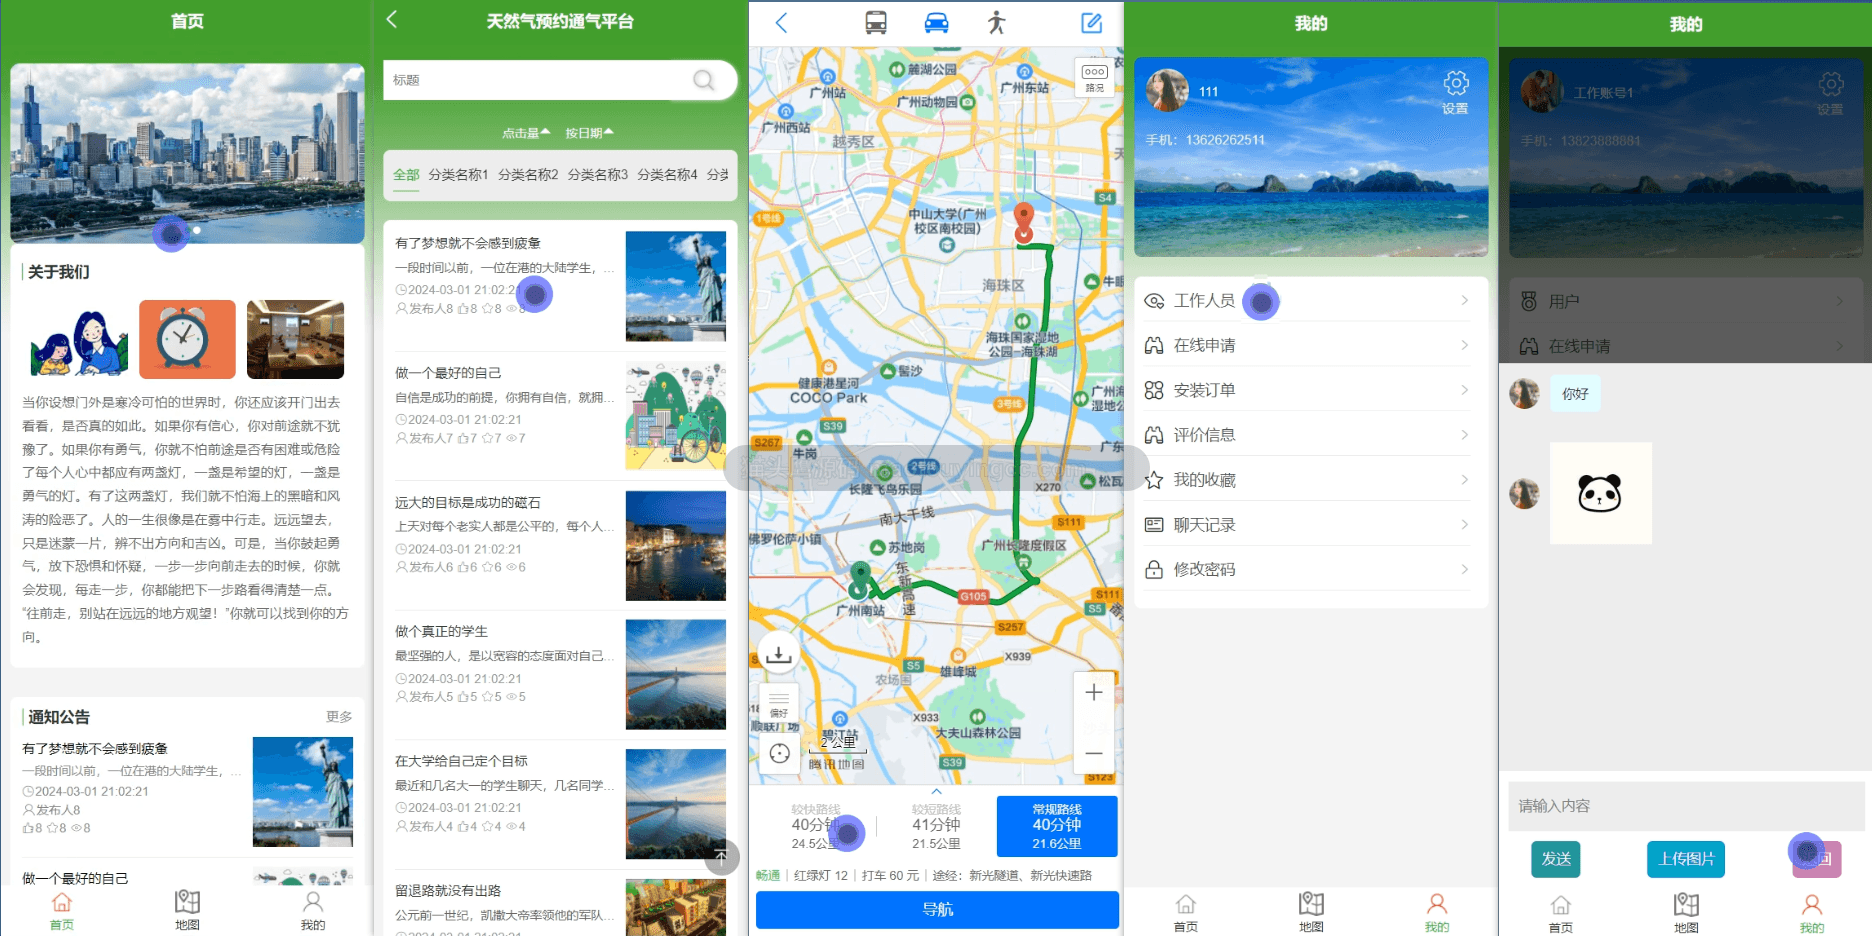1872x936 pixels.
Task: Open the 修改密码 row
Action: (1311, 569)
